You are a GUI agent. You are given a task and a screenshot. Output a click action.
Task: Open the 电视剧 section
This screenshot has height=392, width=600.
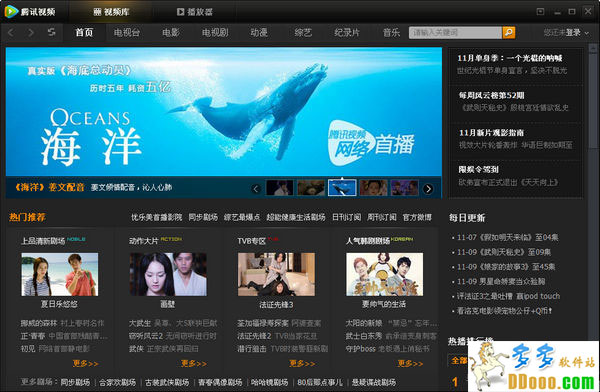[x=215, y=33]
